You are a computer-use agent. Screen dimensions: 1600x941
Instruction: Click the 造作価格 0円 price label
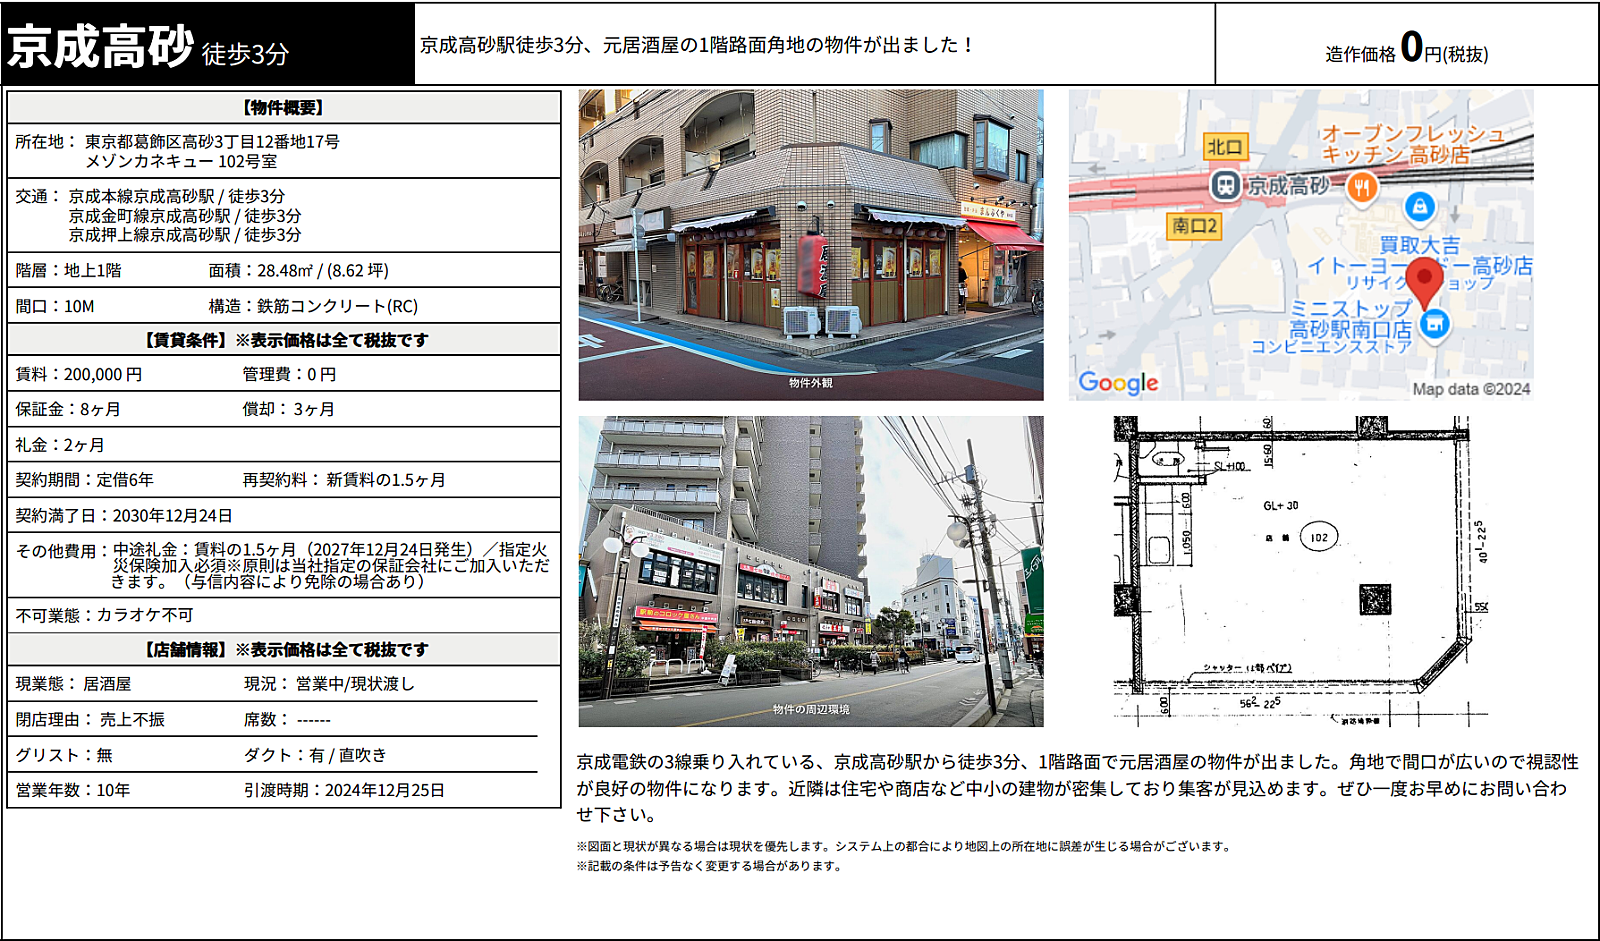(x=1407, y=48)
